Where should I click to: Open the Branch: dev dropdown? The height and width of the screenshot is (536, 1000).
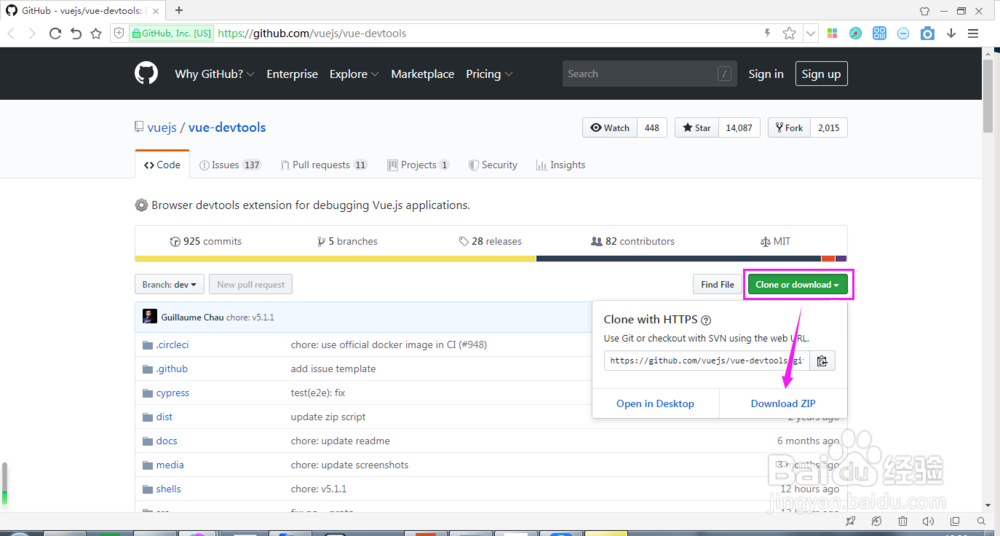coord(169,285)
